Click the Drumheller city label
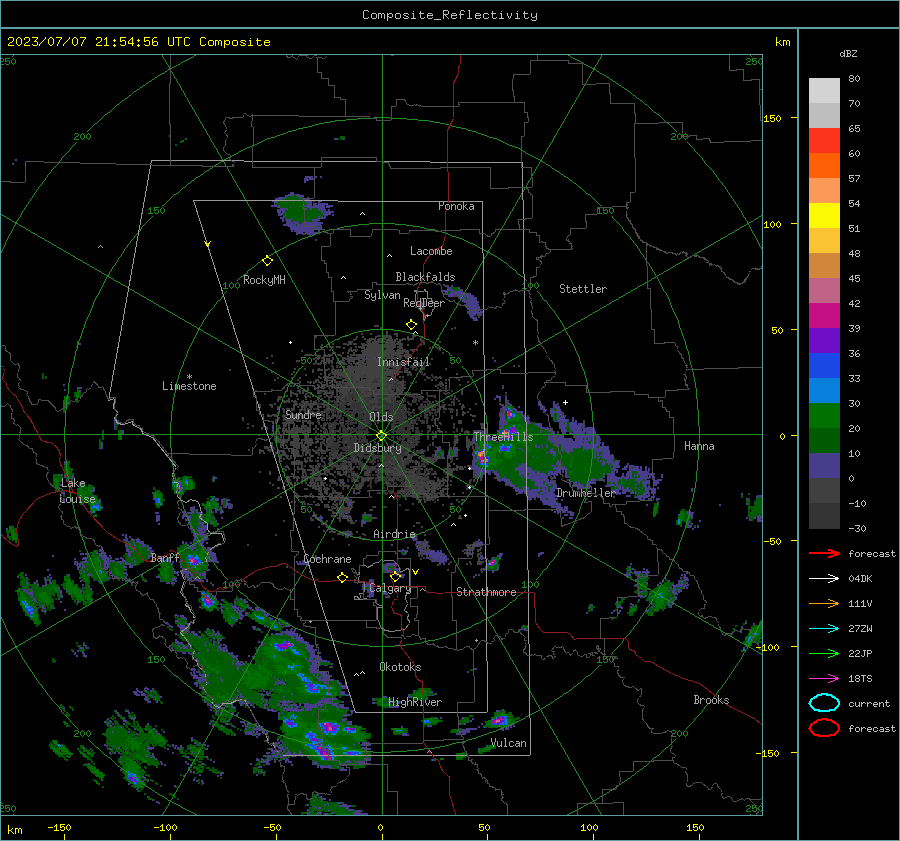This screenshot has height=841, width=900. (585, 493)
